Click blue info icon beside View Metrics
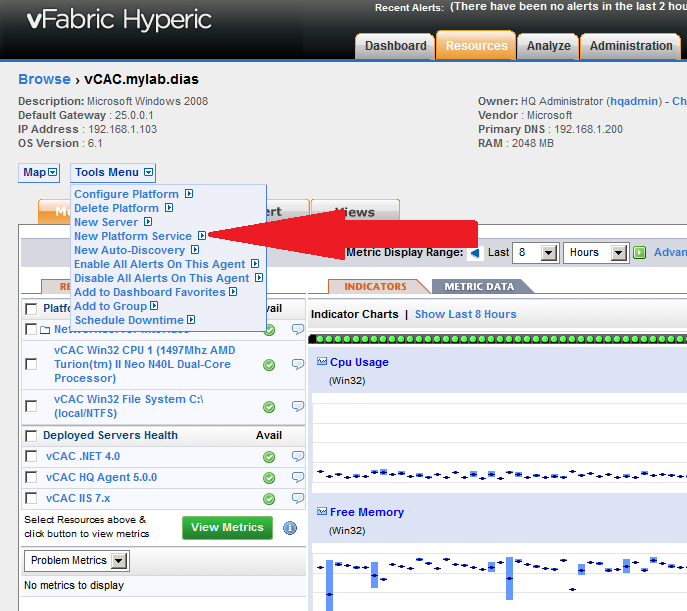This screenshot has height=611, width=687. (290, 528)
